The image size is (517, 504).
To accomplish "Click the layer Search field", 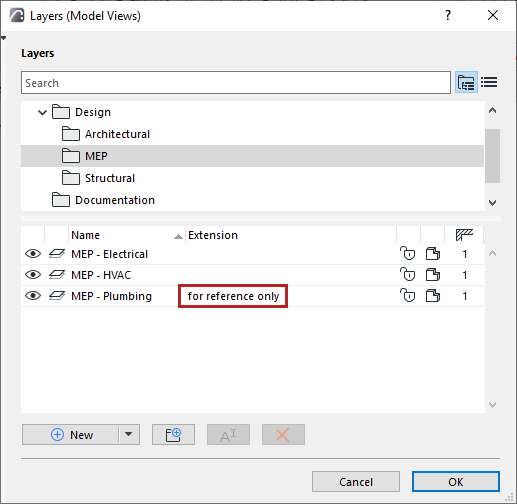I will [x=236, y=83].
